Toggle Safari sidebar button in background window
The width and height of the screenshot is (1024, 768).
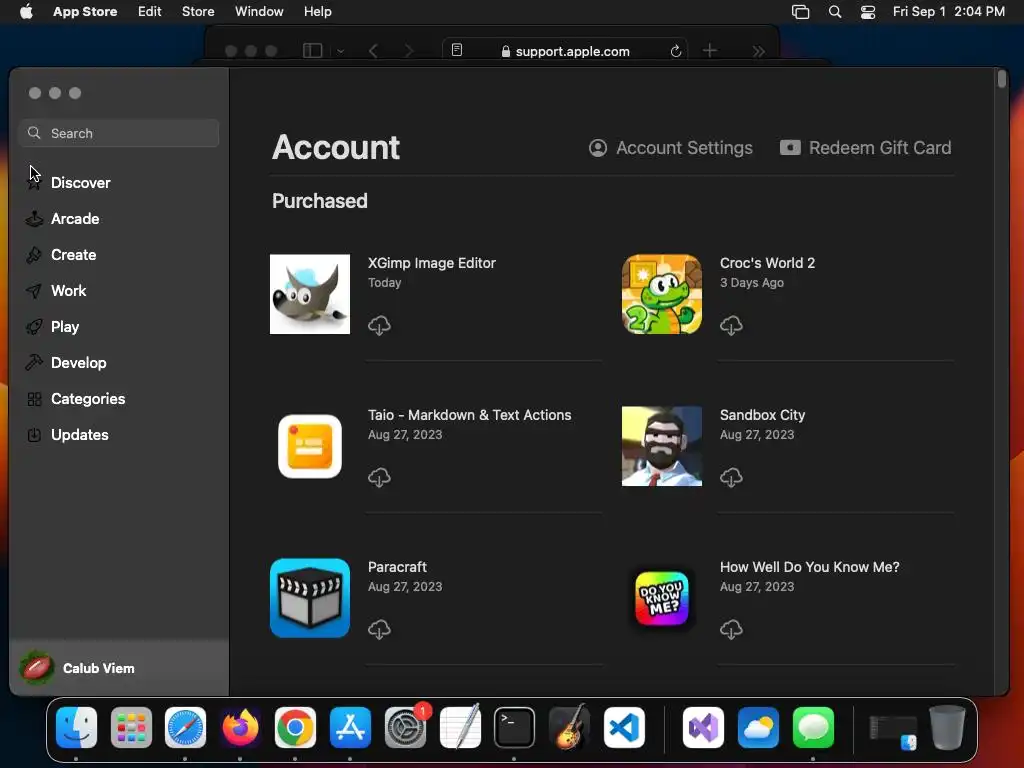coord(313,50)
